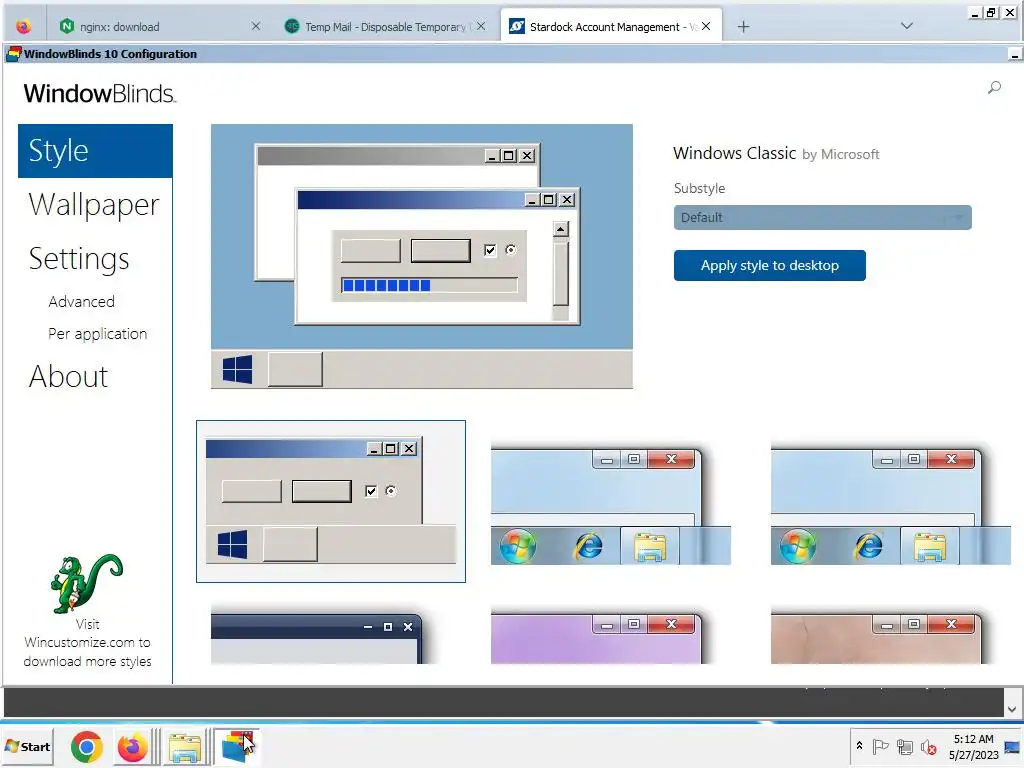Click Apply style to desktop
Image resolution: width=1024 pixels, height=768 pixels.
(769, 265)
